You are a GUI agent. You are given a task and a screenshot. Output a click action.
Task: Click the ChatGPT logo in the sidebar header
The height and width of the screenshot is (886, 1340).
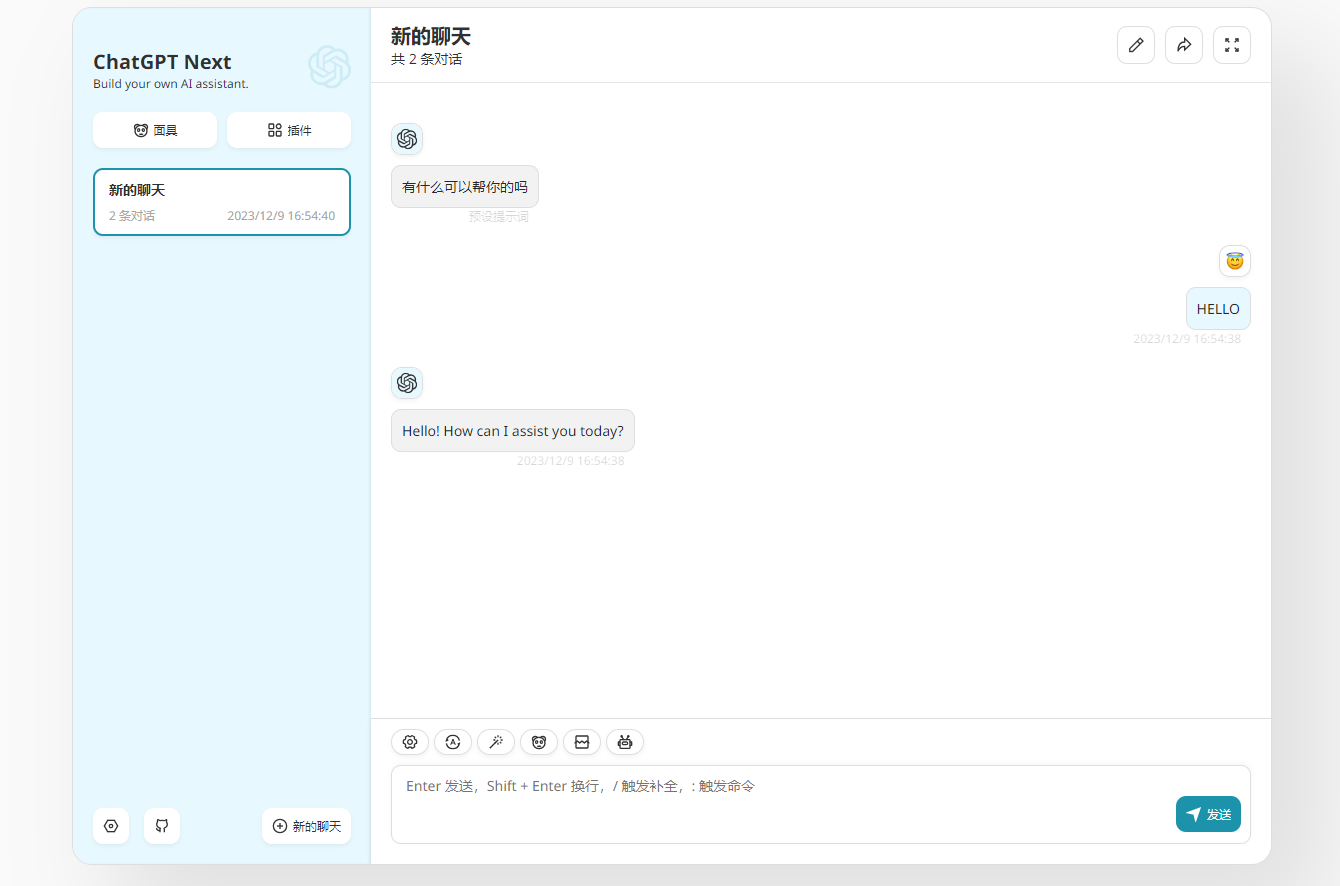(329, 67)
